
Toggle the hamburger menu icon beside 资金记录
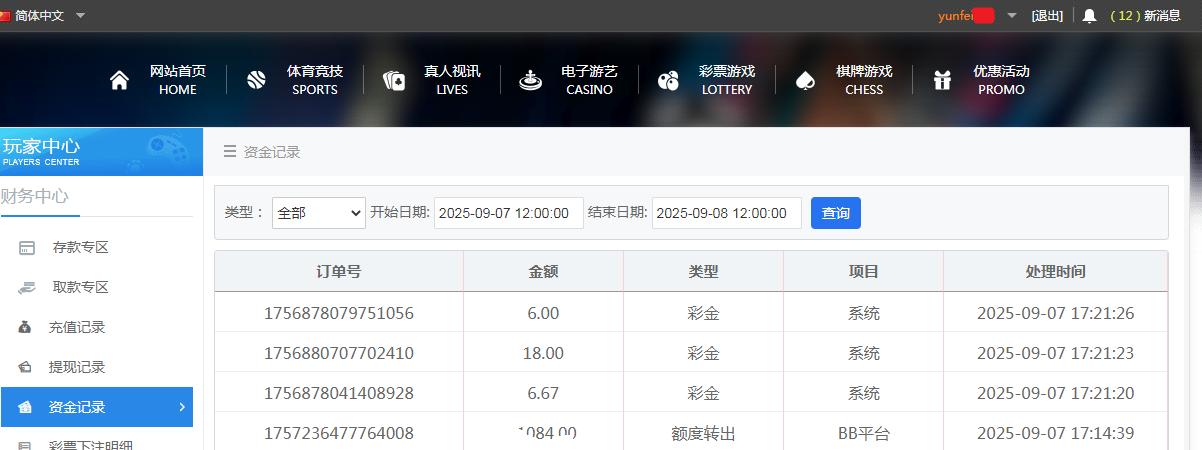(x=230, y=152)
